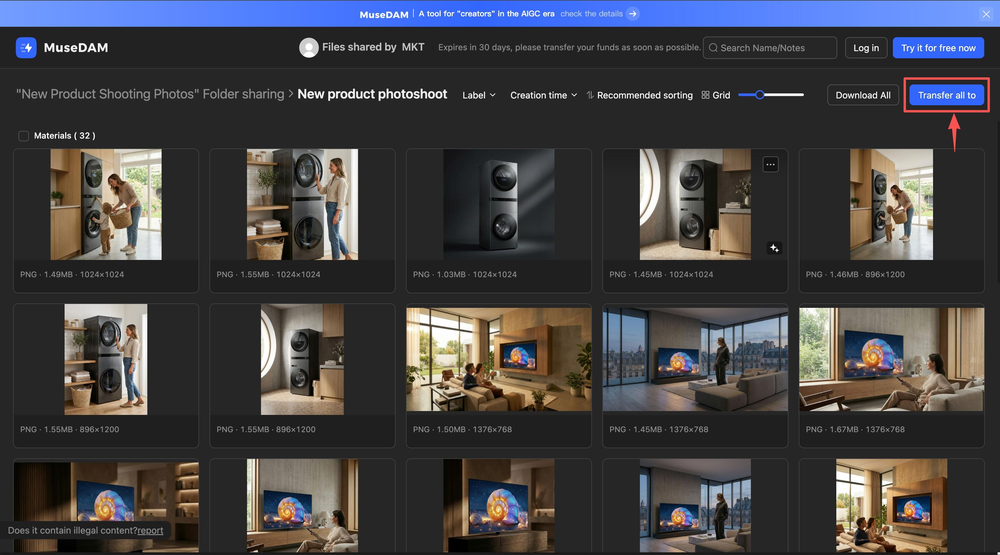
Task: Open the Creation time dropdown
Action: tap(543, 96)
